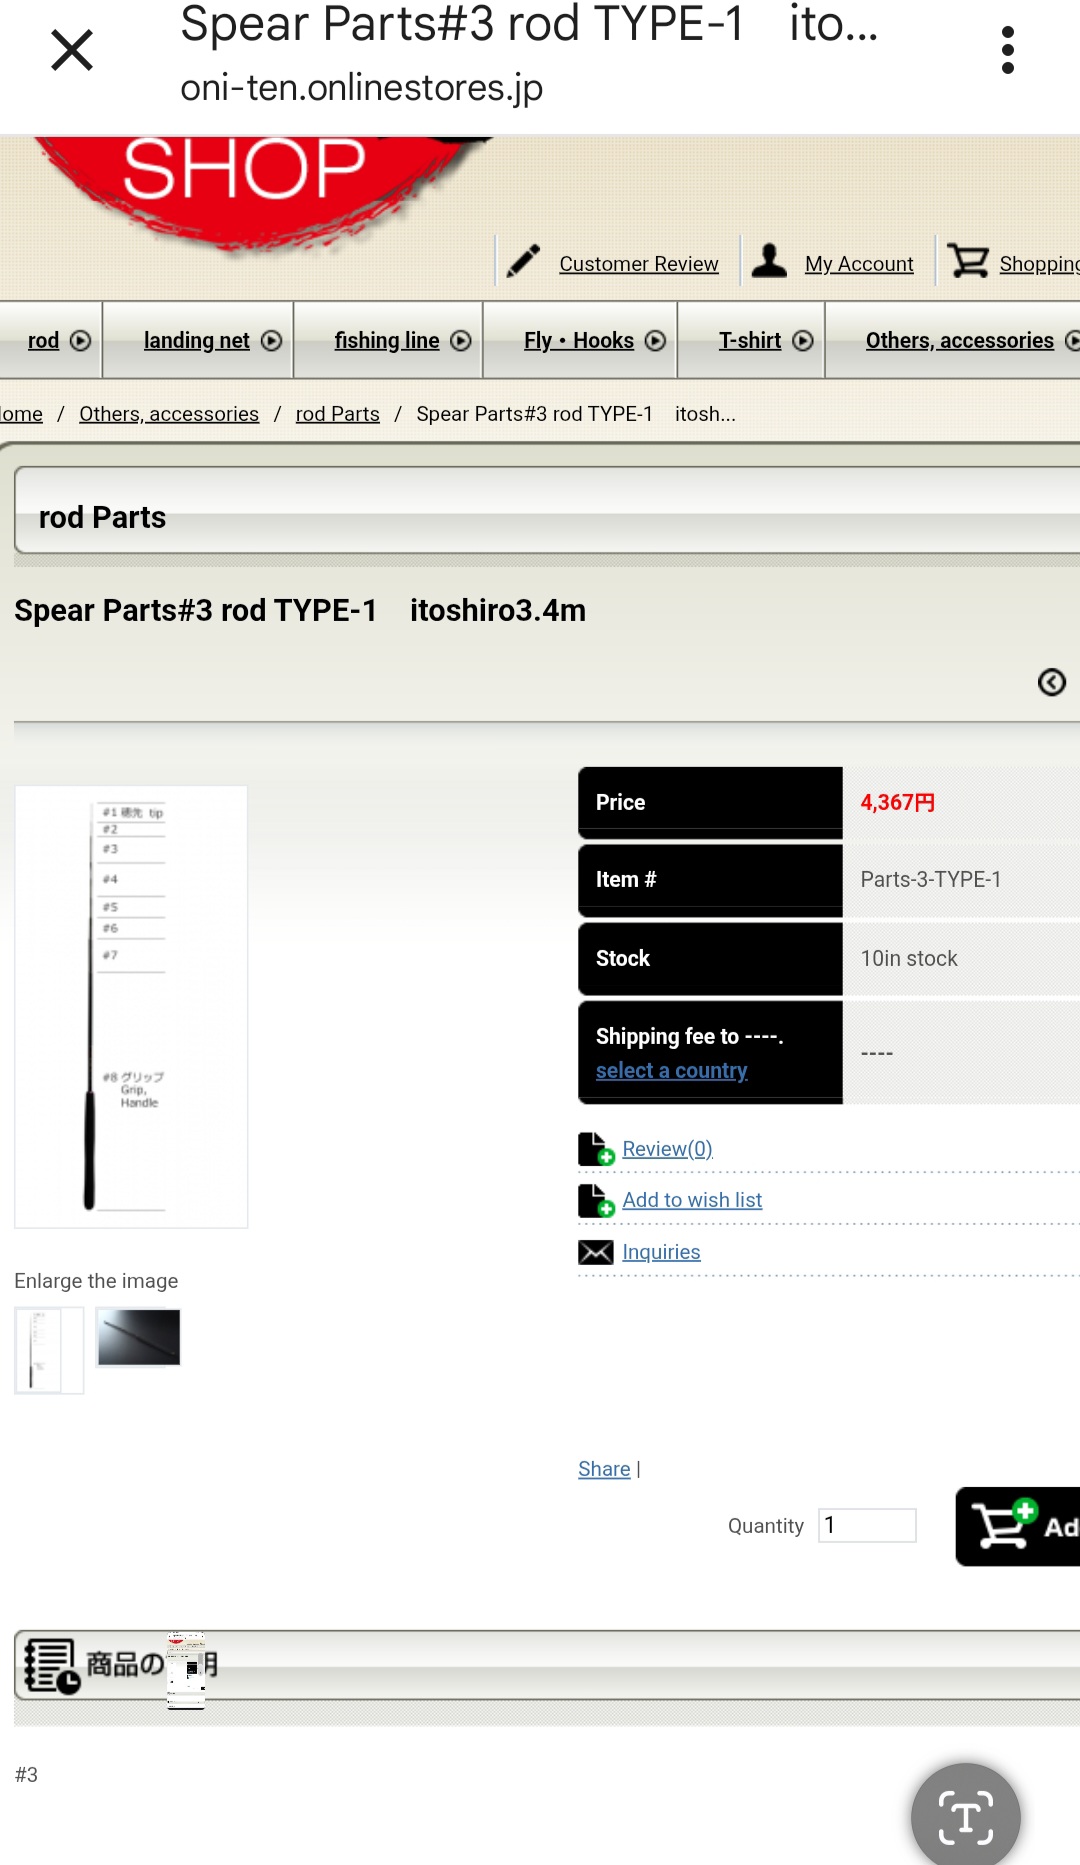
Task: Expand the fishing line category arrow
Action: pos(461,341)
